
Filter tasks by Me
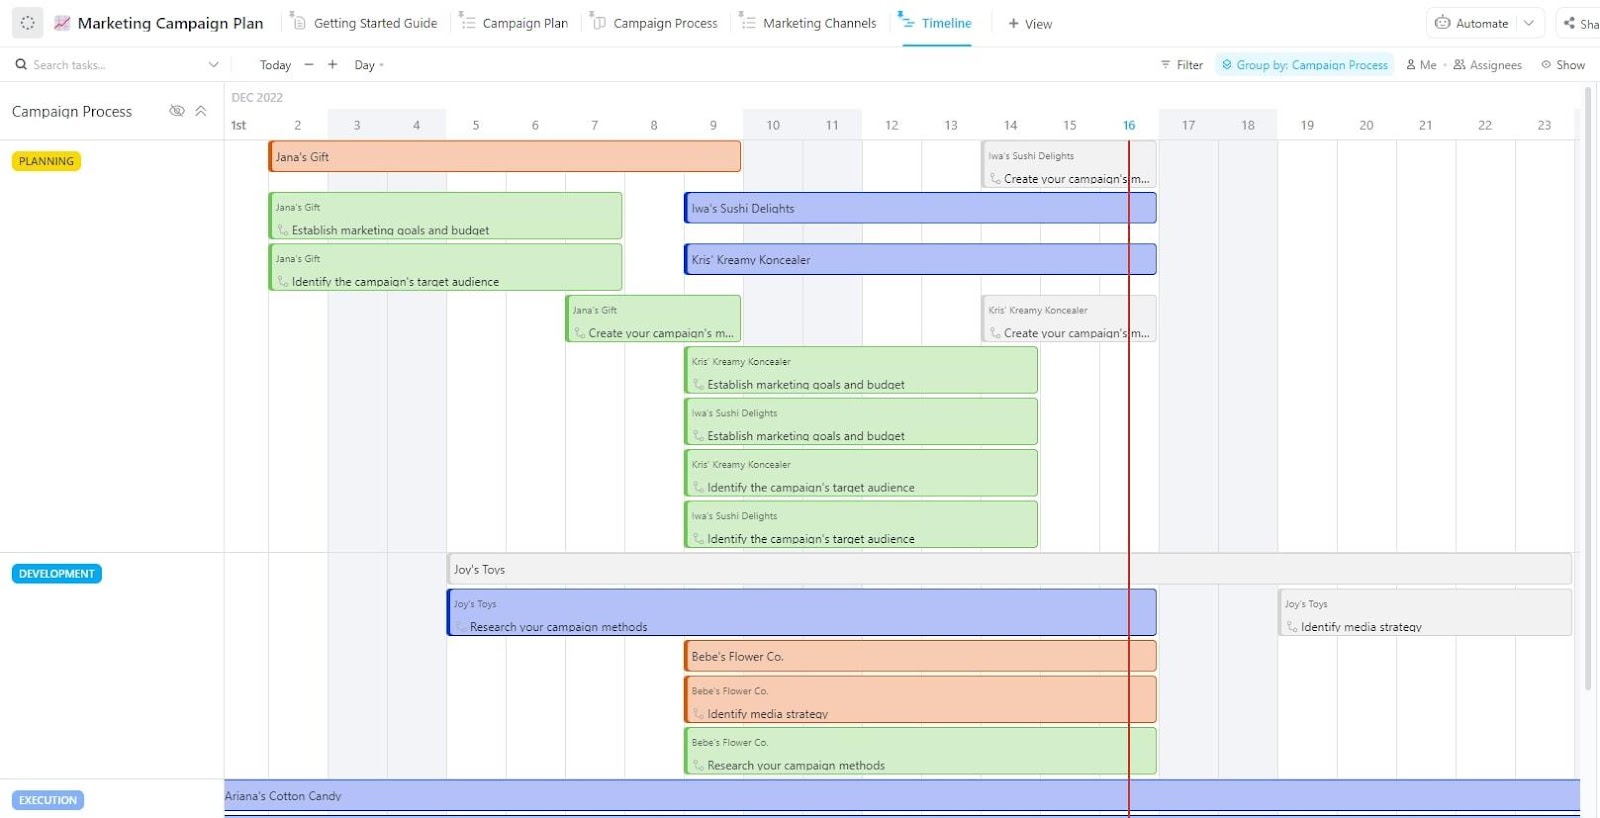1421,65
